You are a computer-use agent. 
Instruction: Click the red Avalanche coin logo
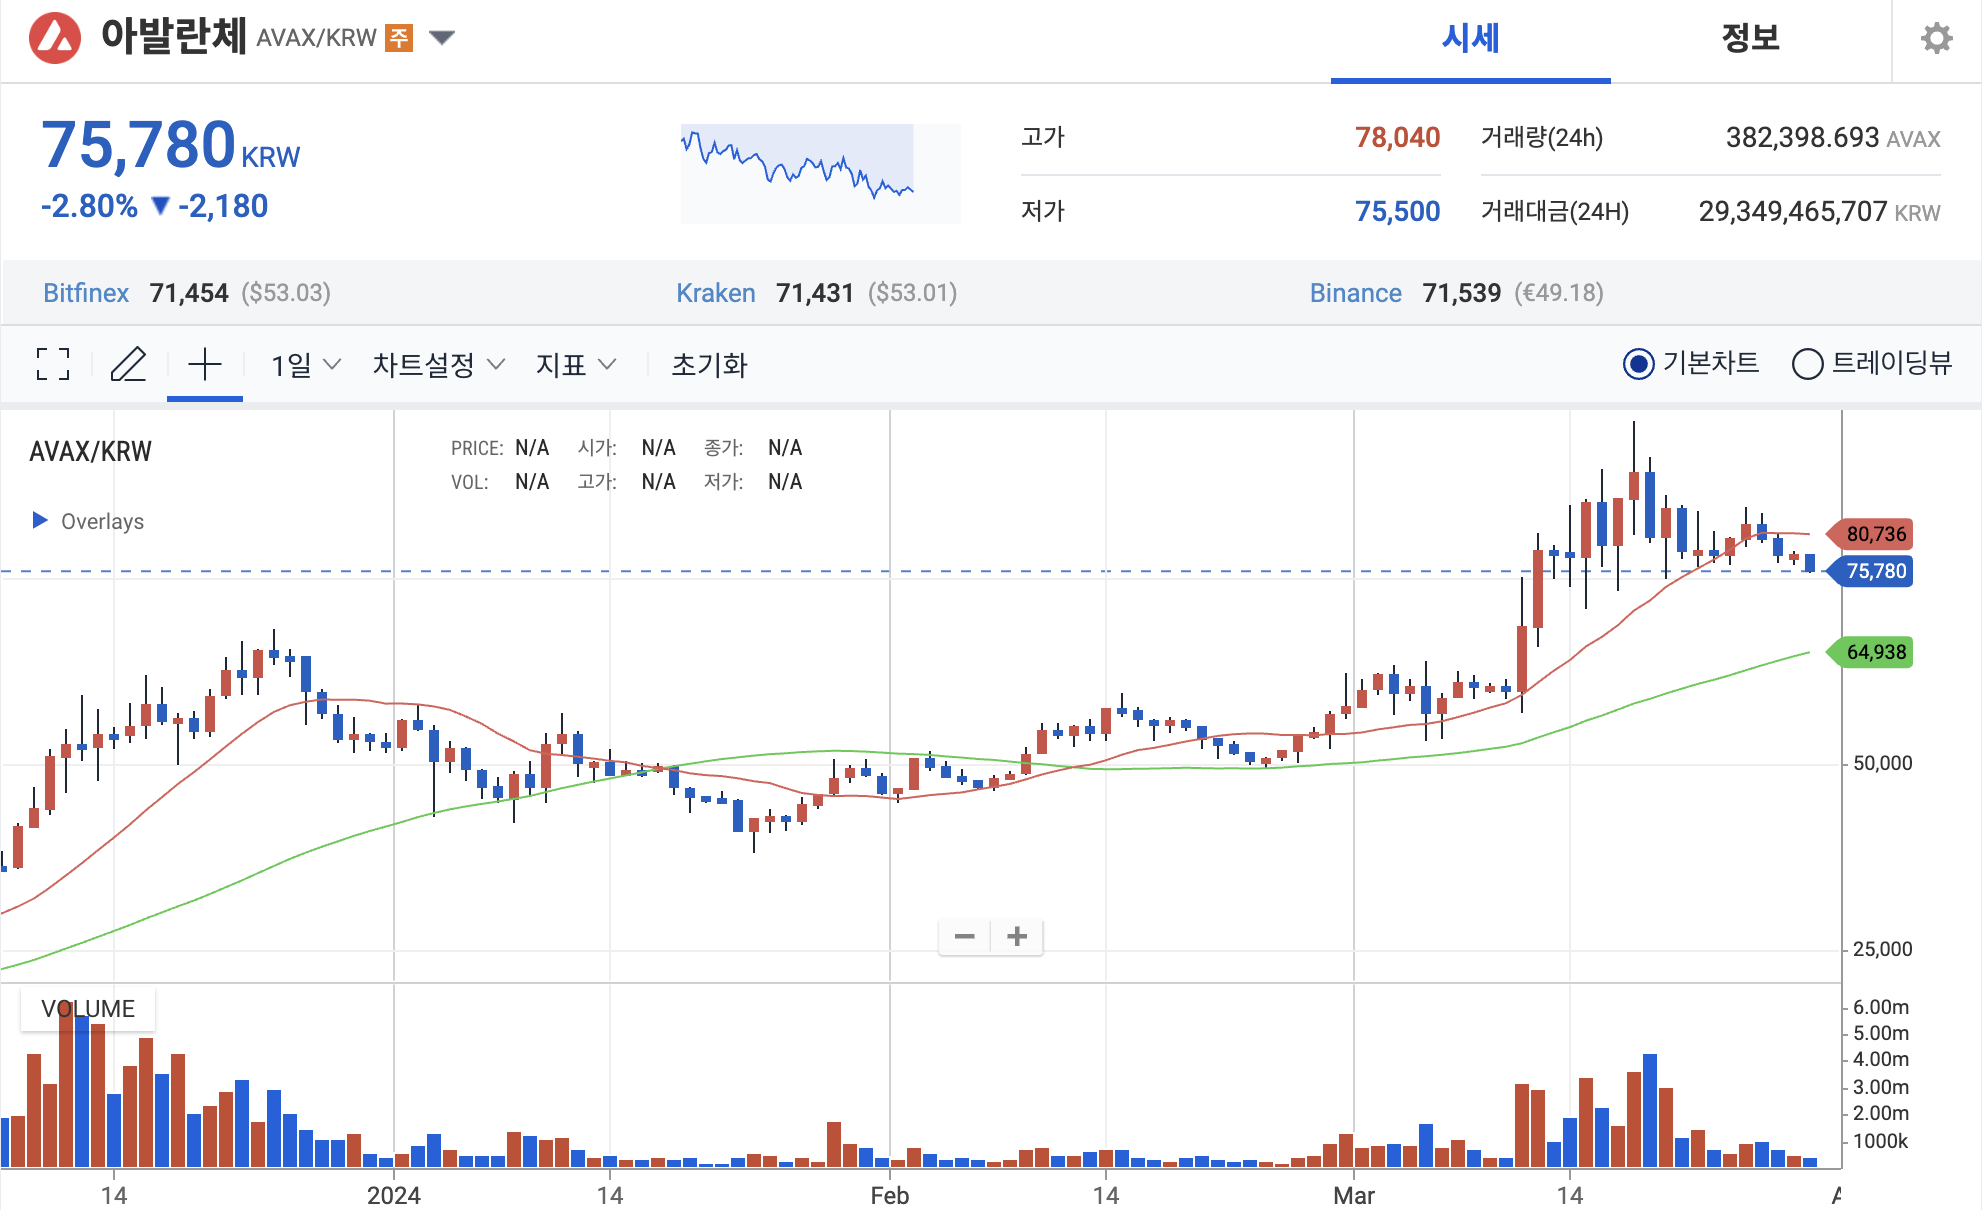pyautogui.click(x=55, y=38)
